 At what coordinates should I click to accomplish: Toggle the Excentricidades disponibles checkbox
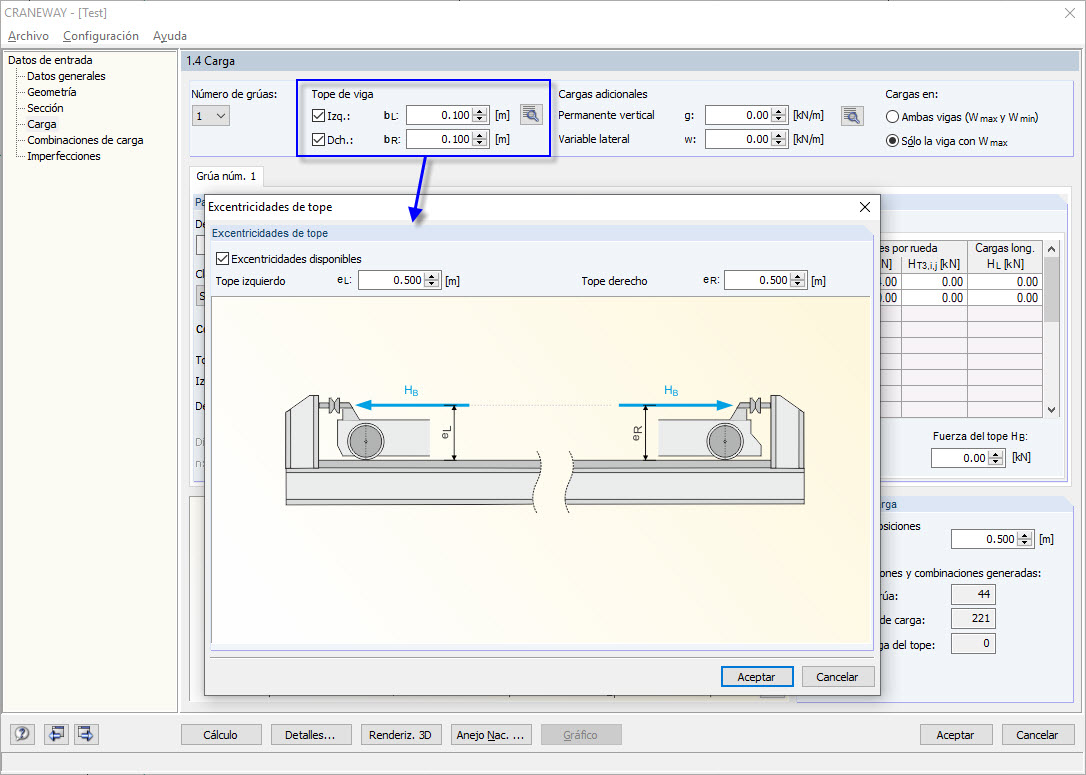(x=222, y=258)
